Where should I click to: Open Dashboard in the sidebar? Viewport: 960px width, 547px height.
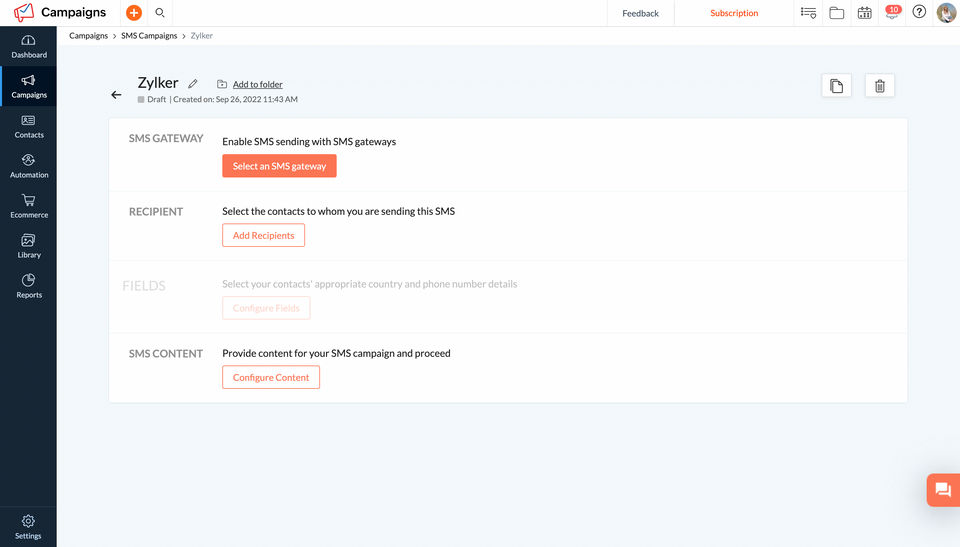tap(29, 46)
